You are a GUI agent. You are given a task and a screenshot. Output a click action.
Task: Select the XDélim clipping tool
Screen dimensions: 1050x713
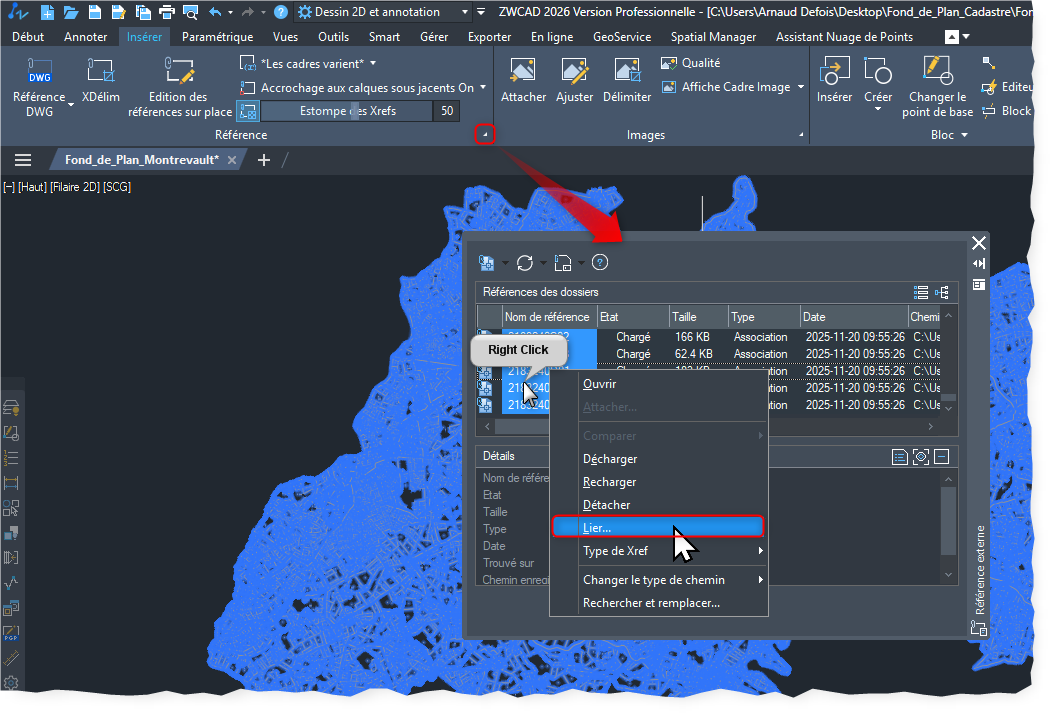tap(101, 72)
